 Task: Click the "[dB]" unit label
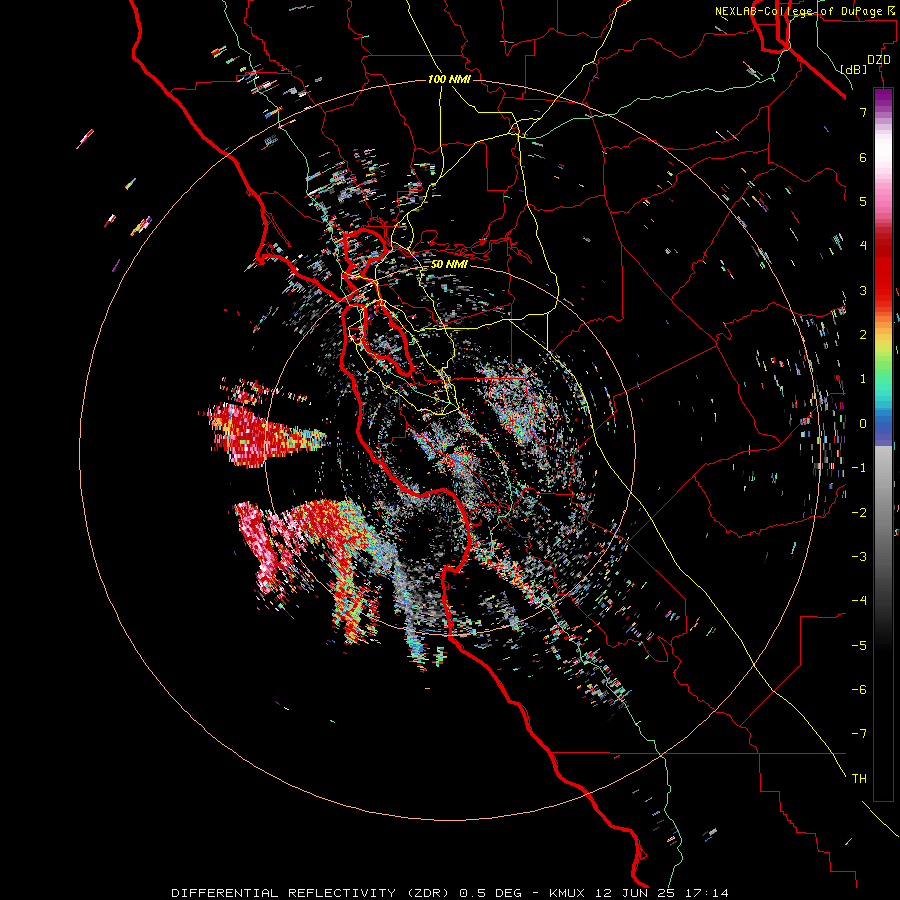853,69
